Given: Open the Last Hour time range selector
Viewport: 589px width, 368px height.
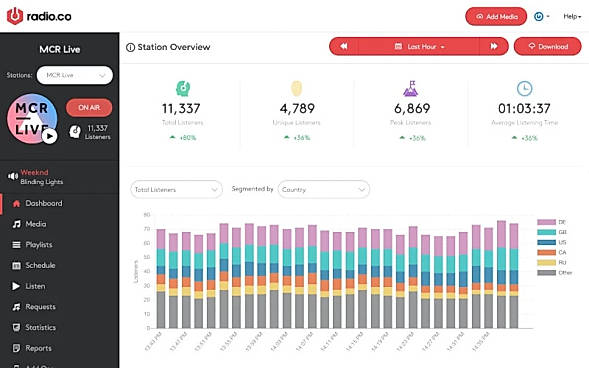Looking at the screenshot, I should pos(419,47).
